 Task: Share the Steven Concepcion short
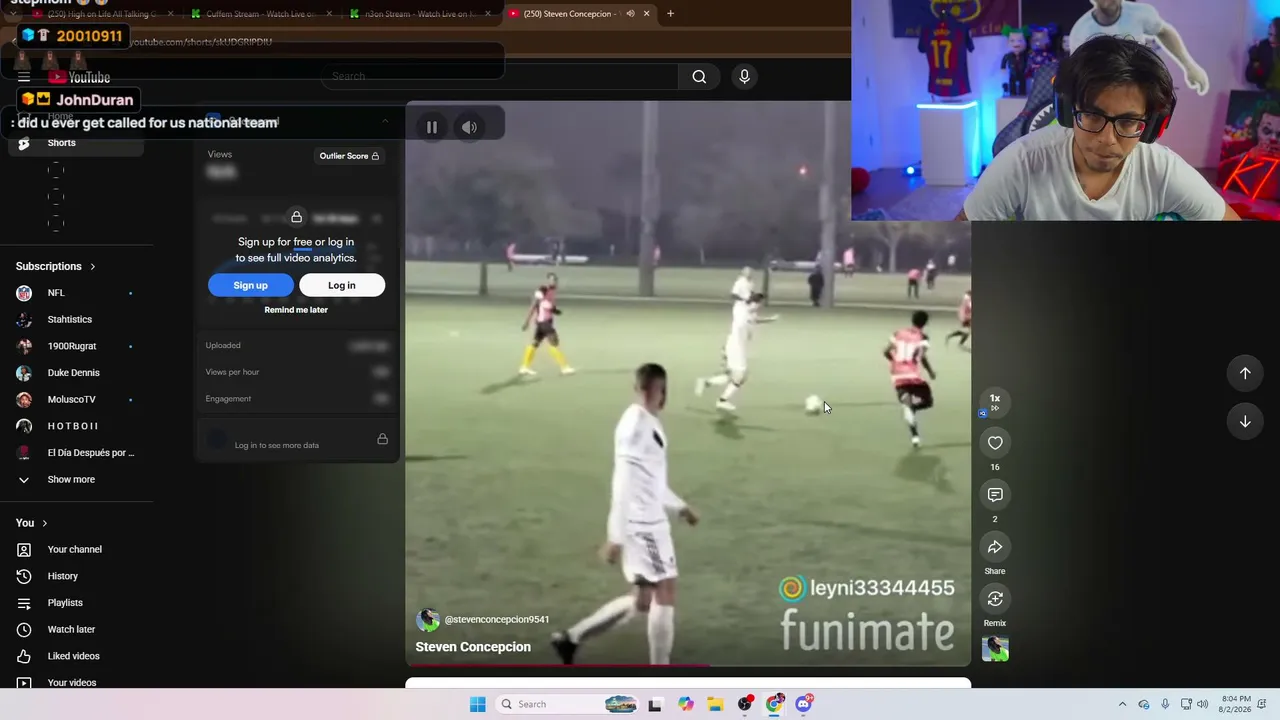coord(995,547)
